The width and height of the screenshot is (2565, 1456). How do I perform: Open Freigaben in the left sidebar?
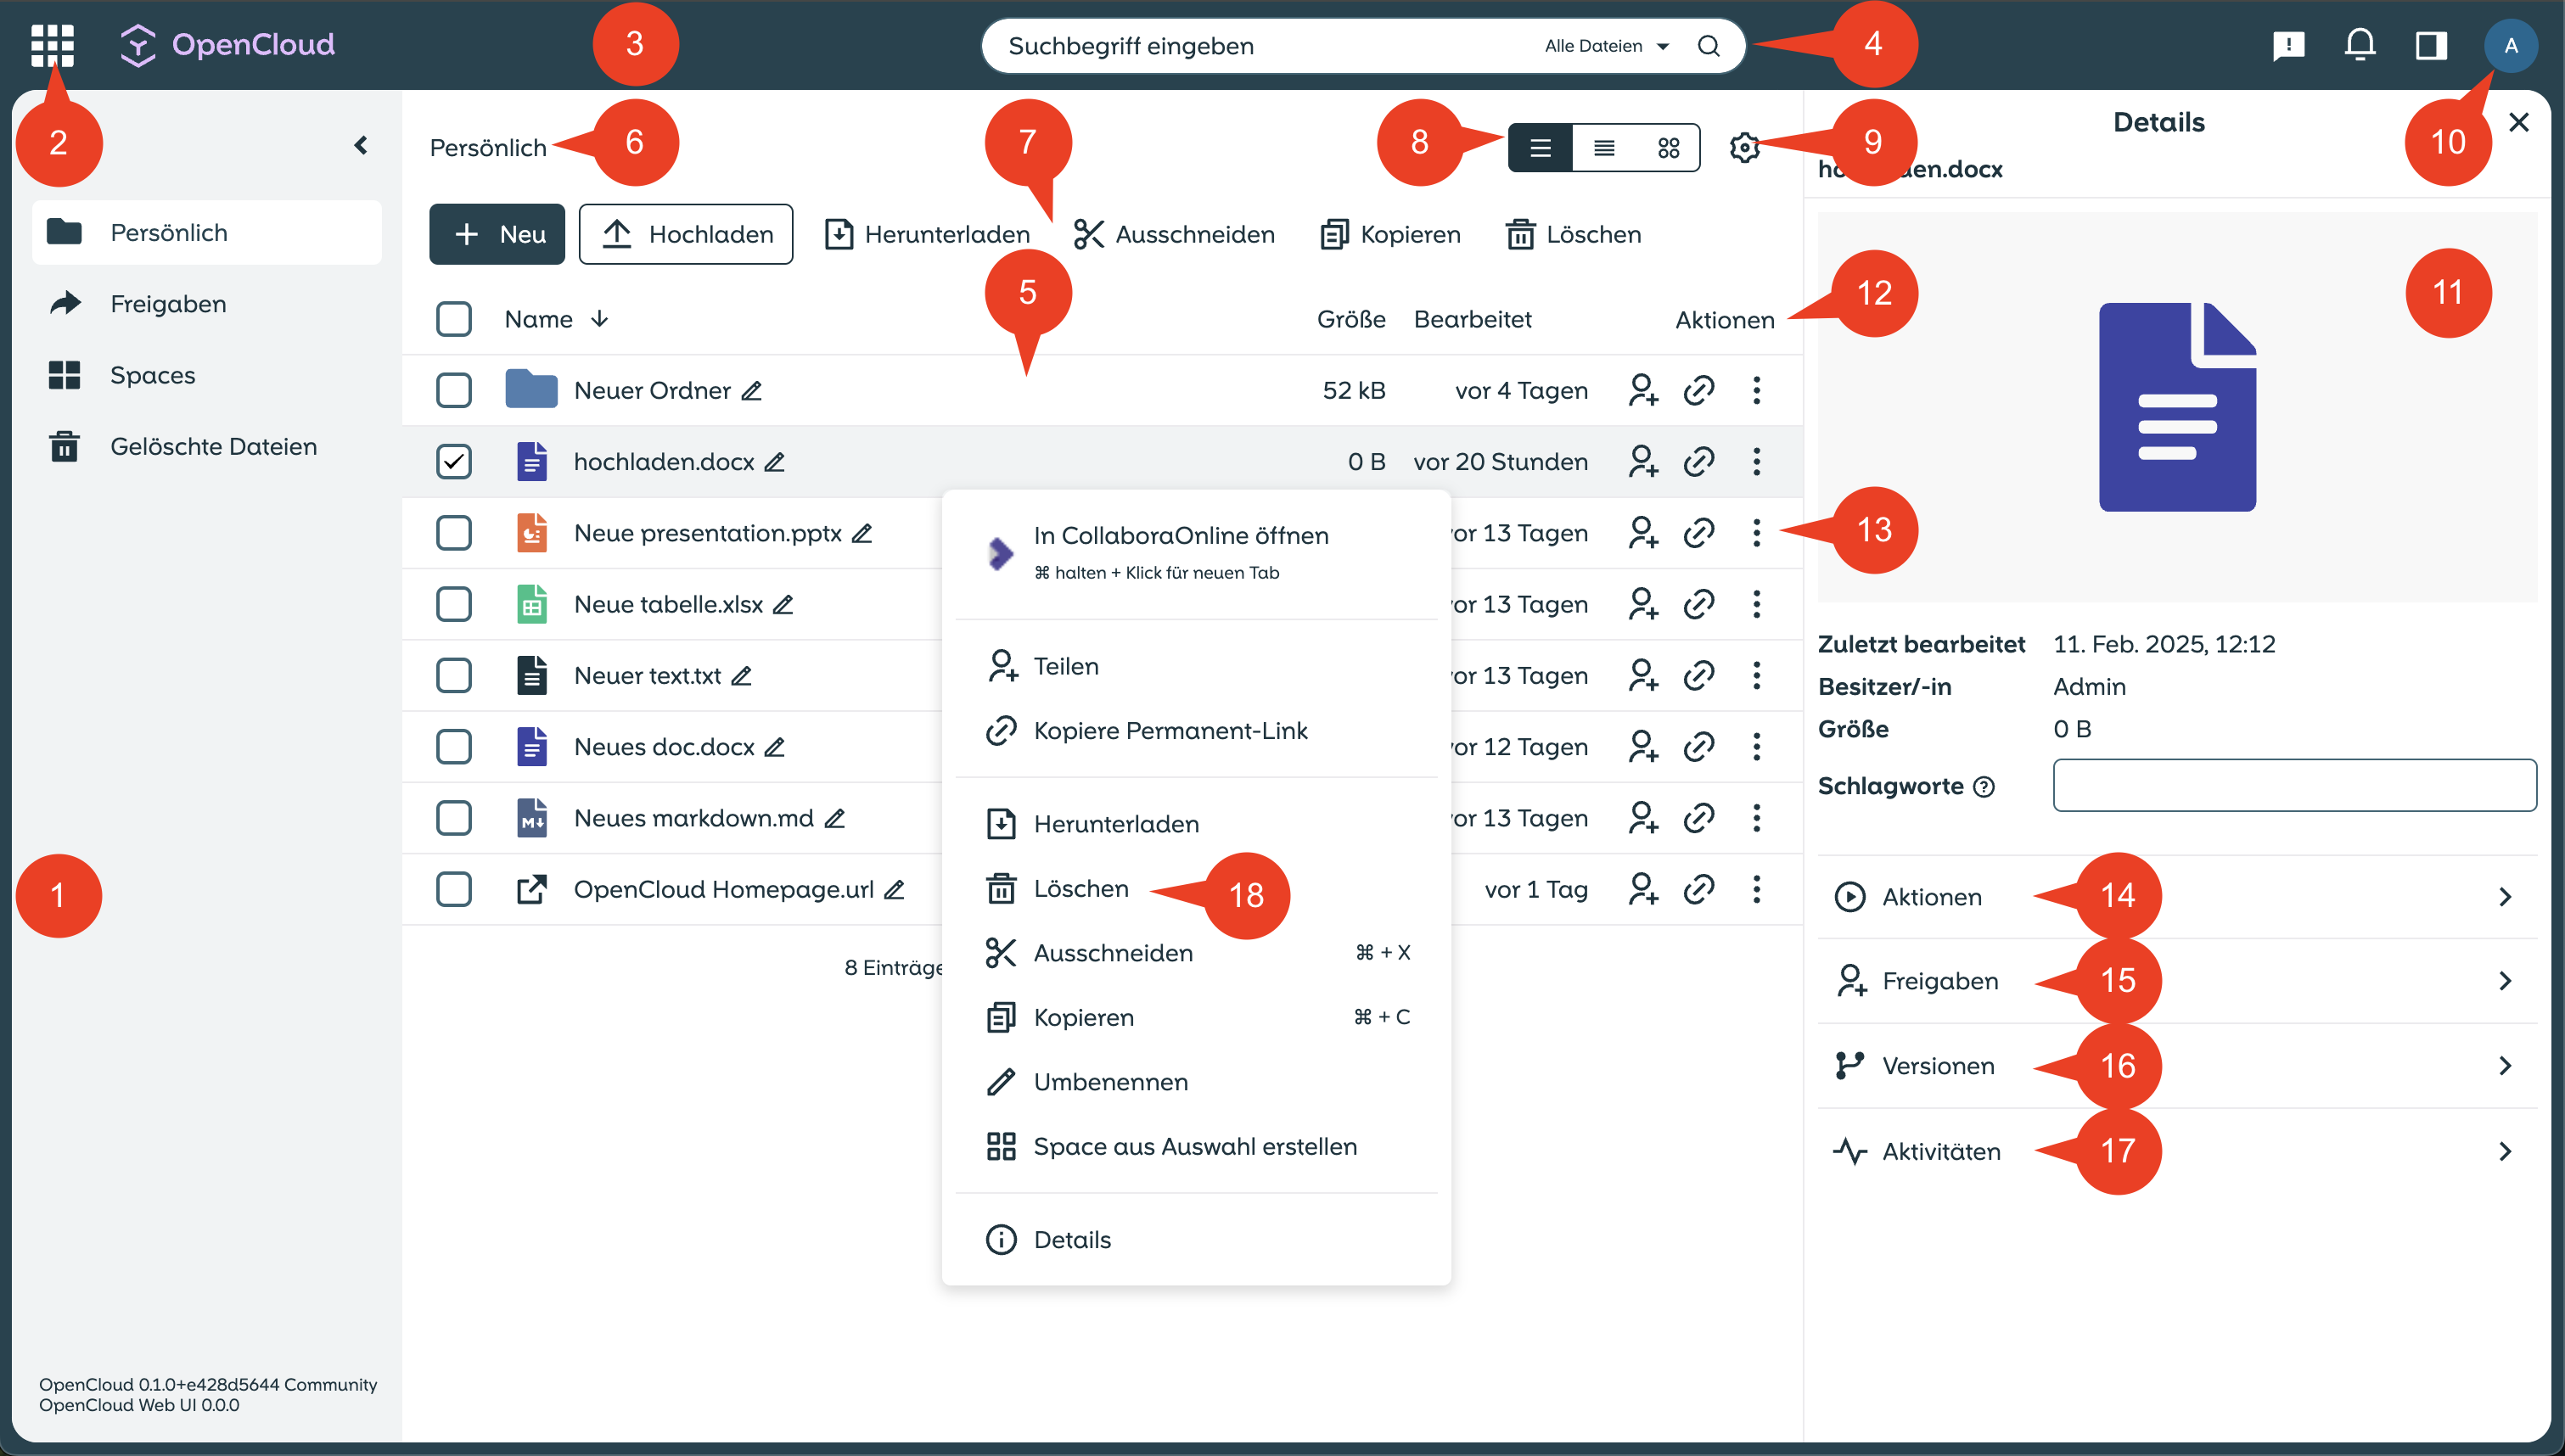tap(207, 304)
